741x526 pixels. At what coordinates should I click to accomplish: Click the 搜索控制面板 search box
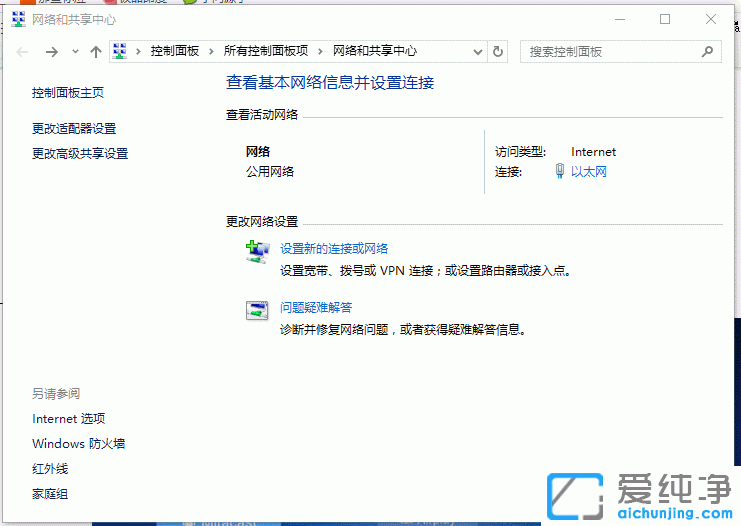click(x=610, y=52)
